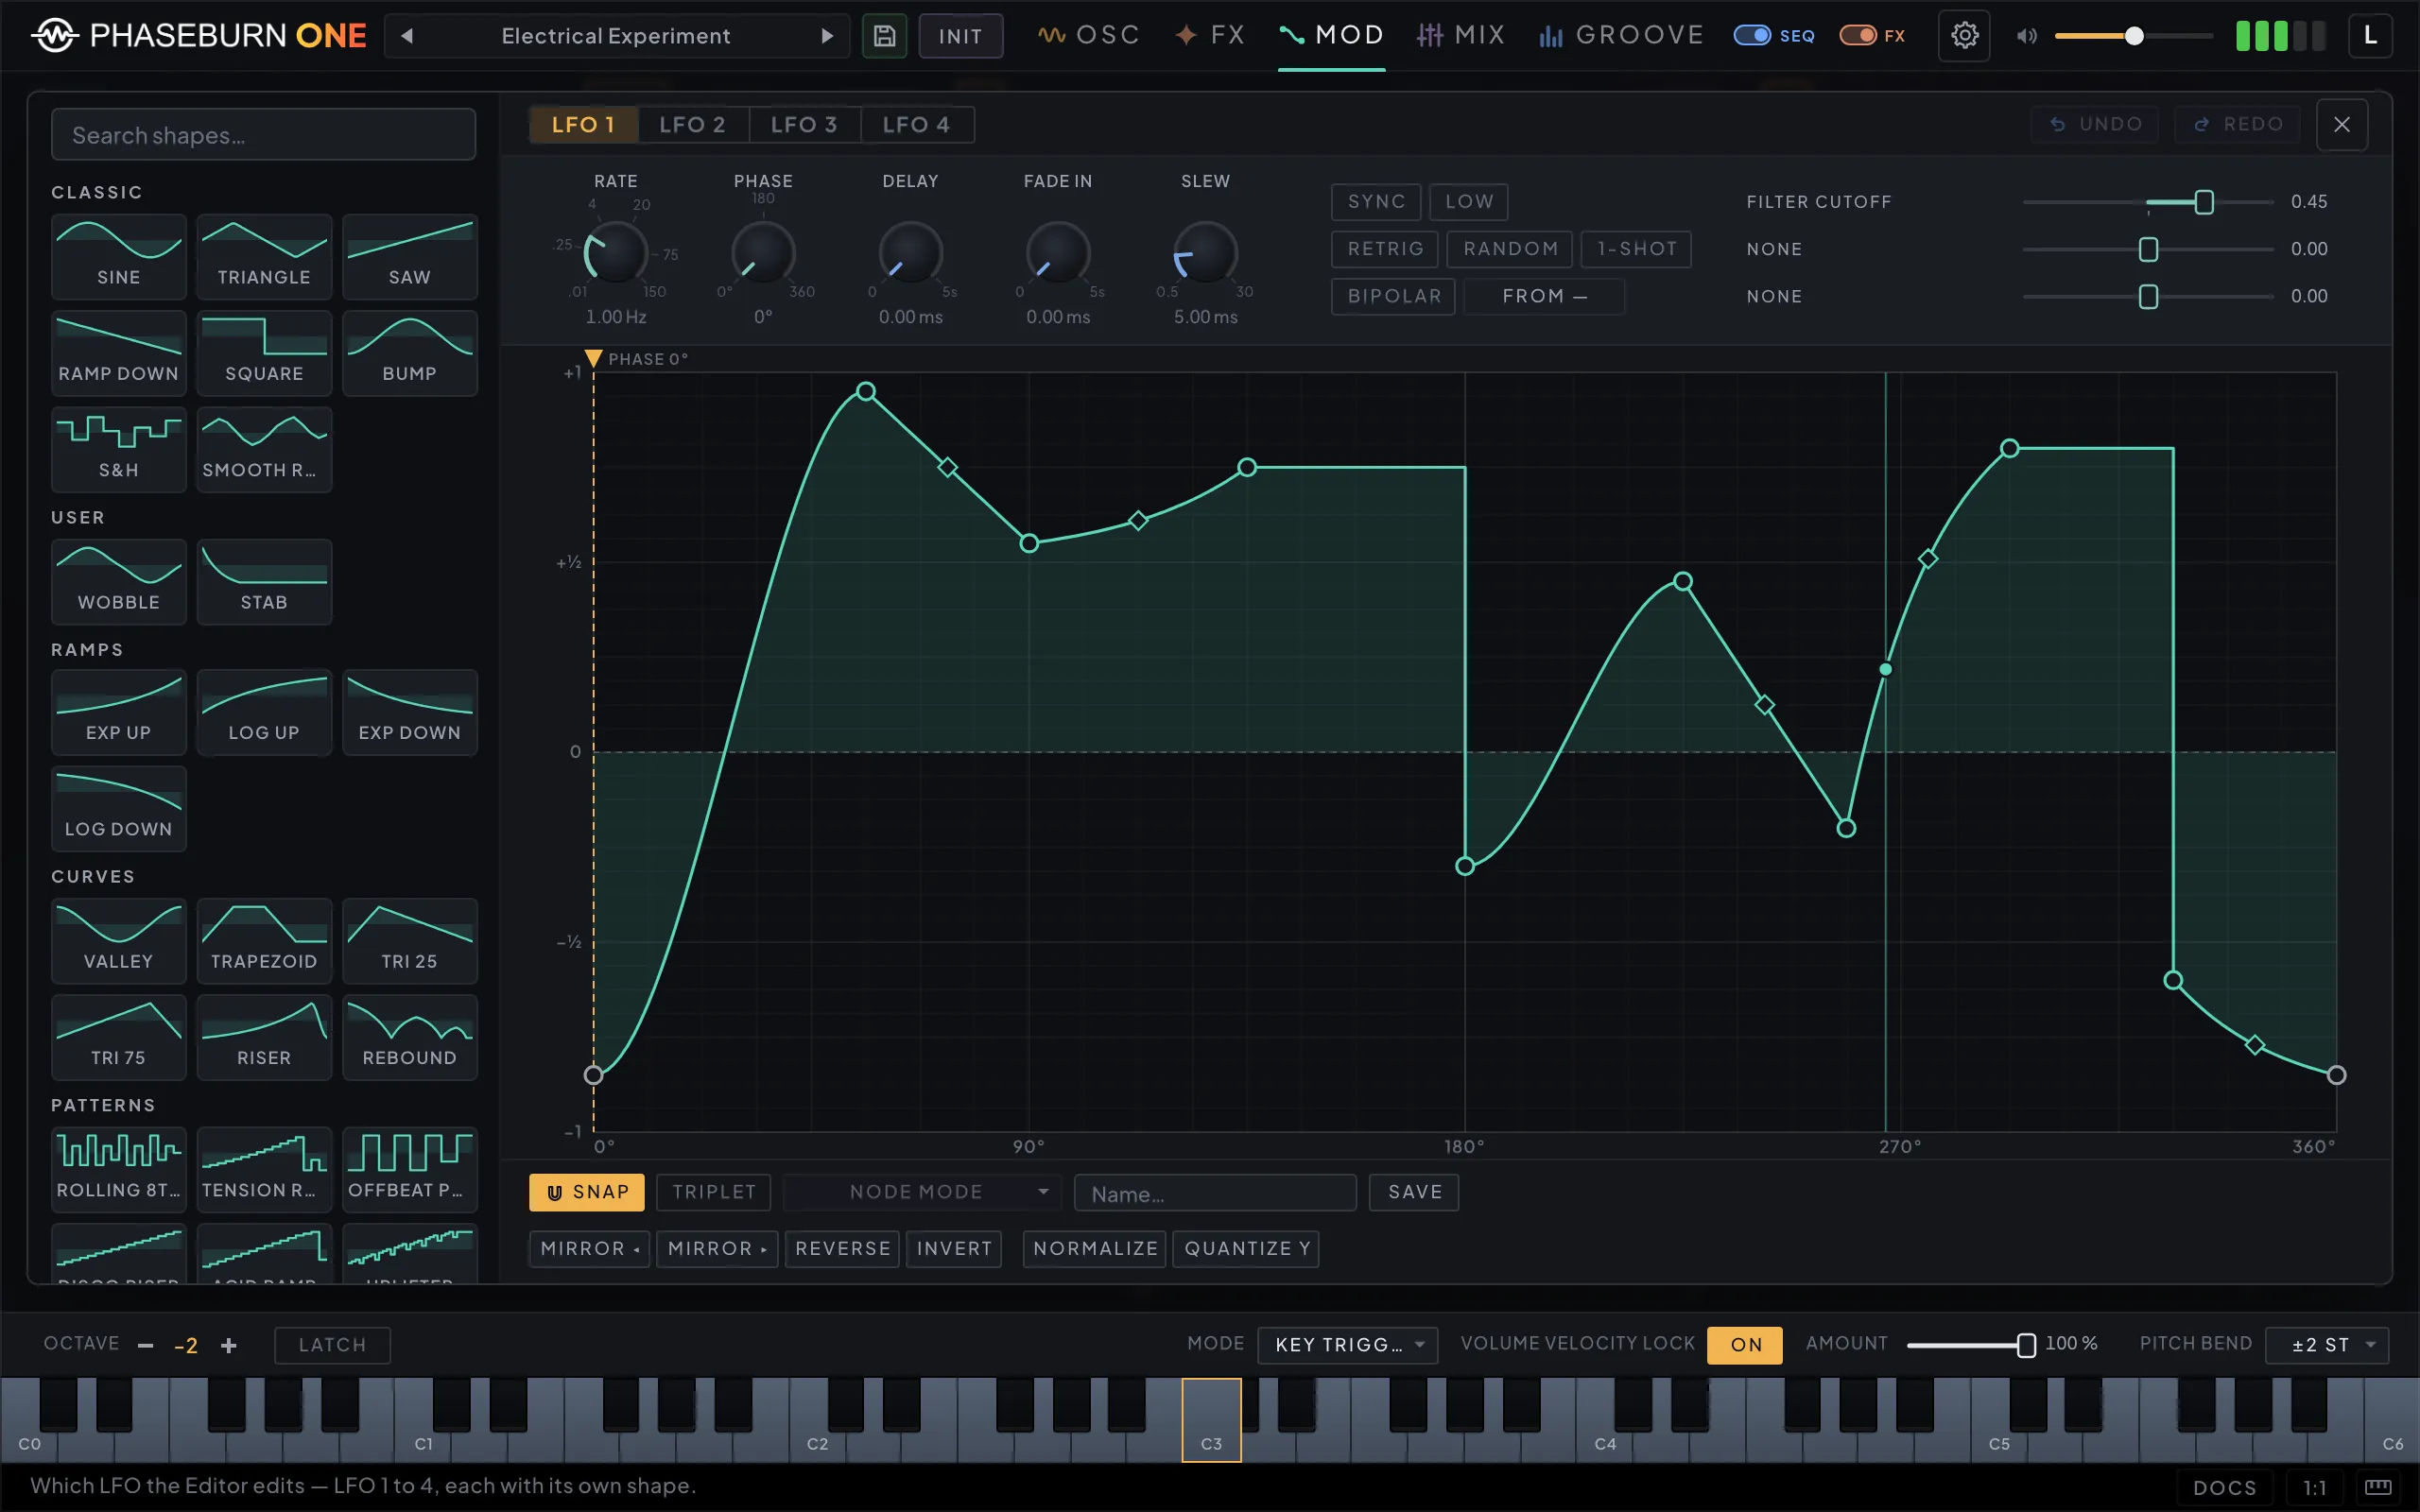This screenshot has height=1512, width=2420.
Task: Pick the Ramp Down shape preset
Action: (x=118, y=352)
